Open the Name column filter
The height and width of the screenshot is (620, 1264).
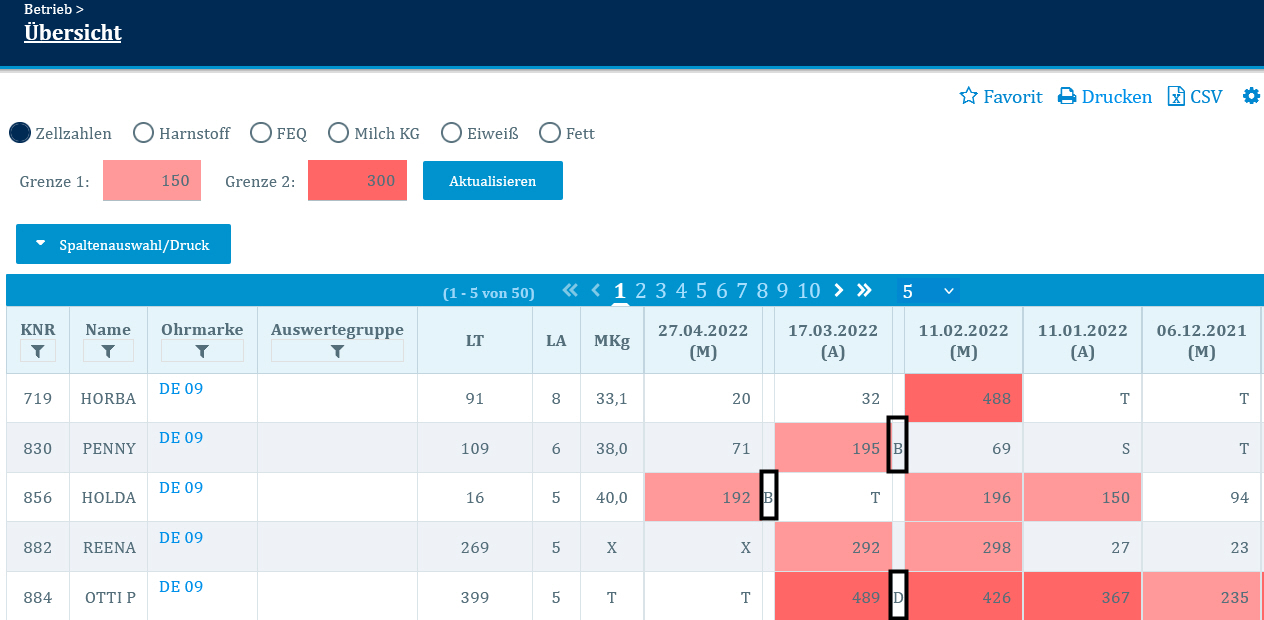coord(108,351)
